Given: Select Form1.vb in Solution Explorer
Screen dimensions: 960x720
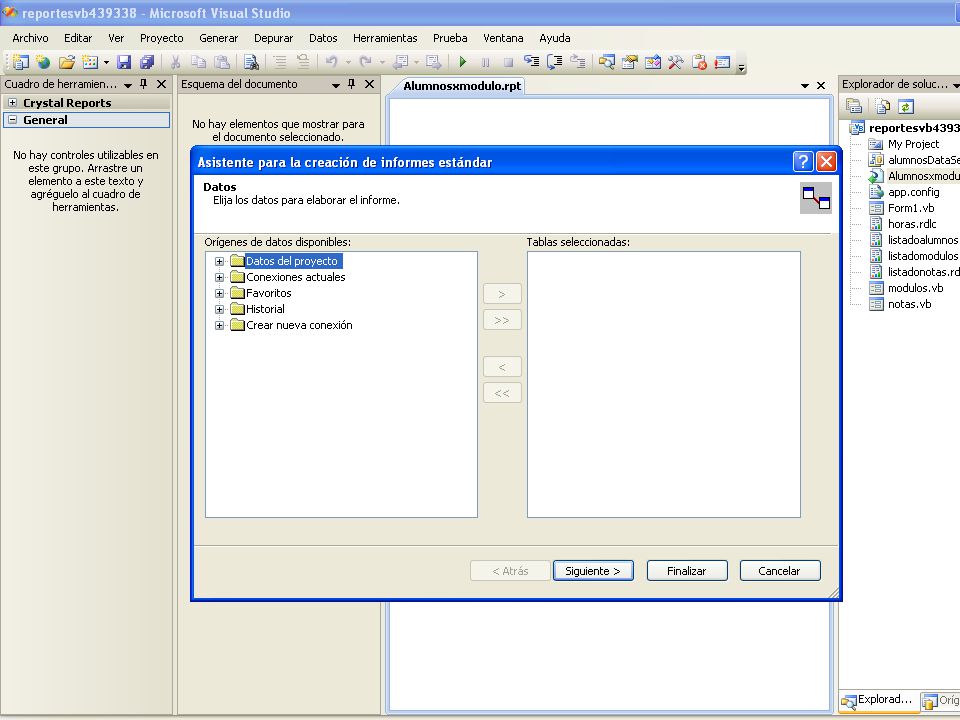Looking at the screenshot, I should point(911,208).
